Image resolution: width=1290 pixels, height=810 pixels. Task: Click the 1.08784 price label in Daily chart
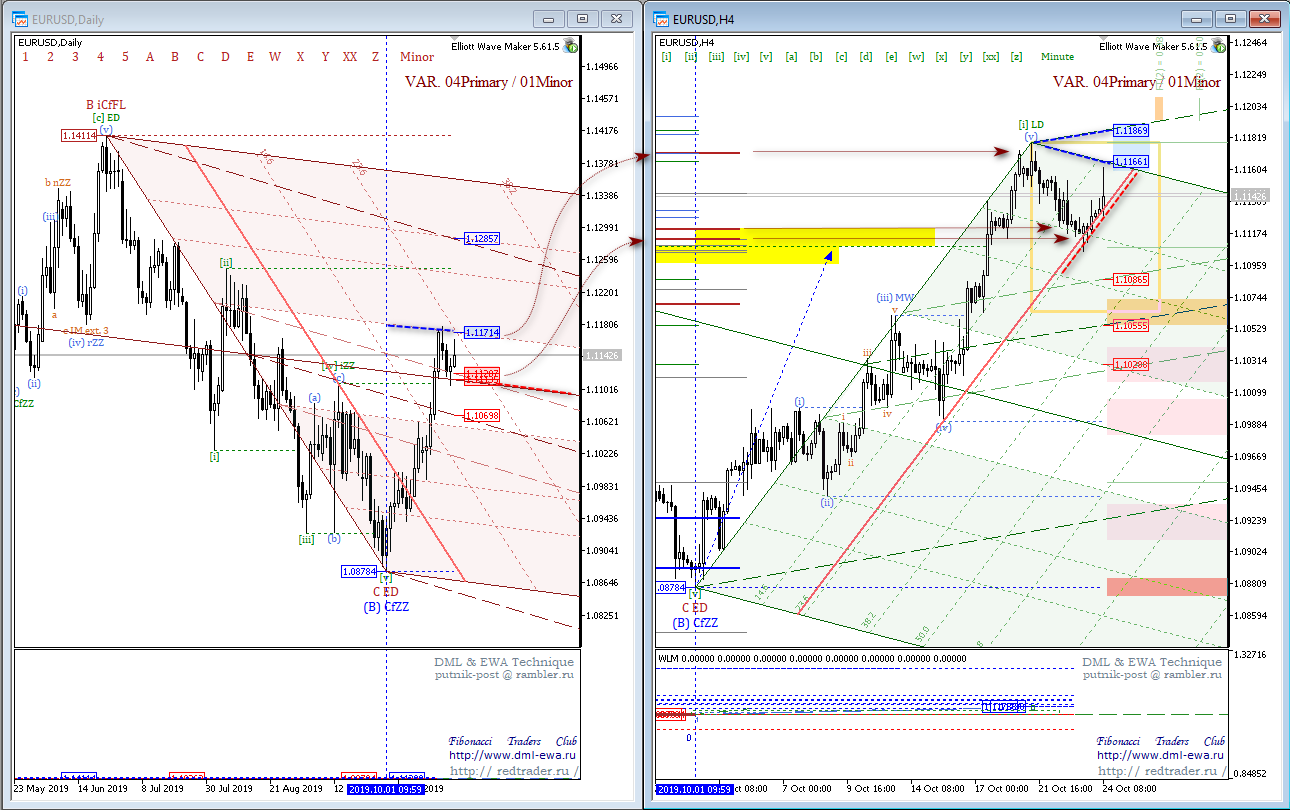pos(359,572)
